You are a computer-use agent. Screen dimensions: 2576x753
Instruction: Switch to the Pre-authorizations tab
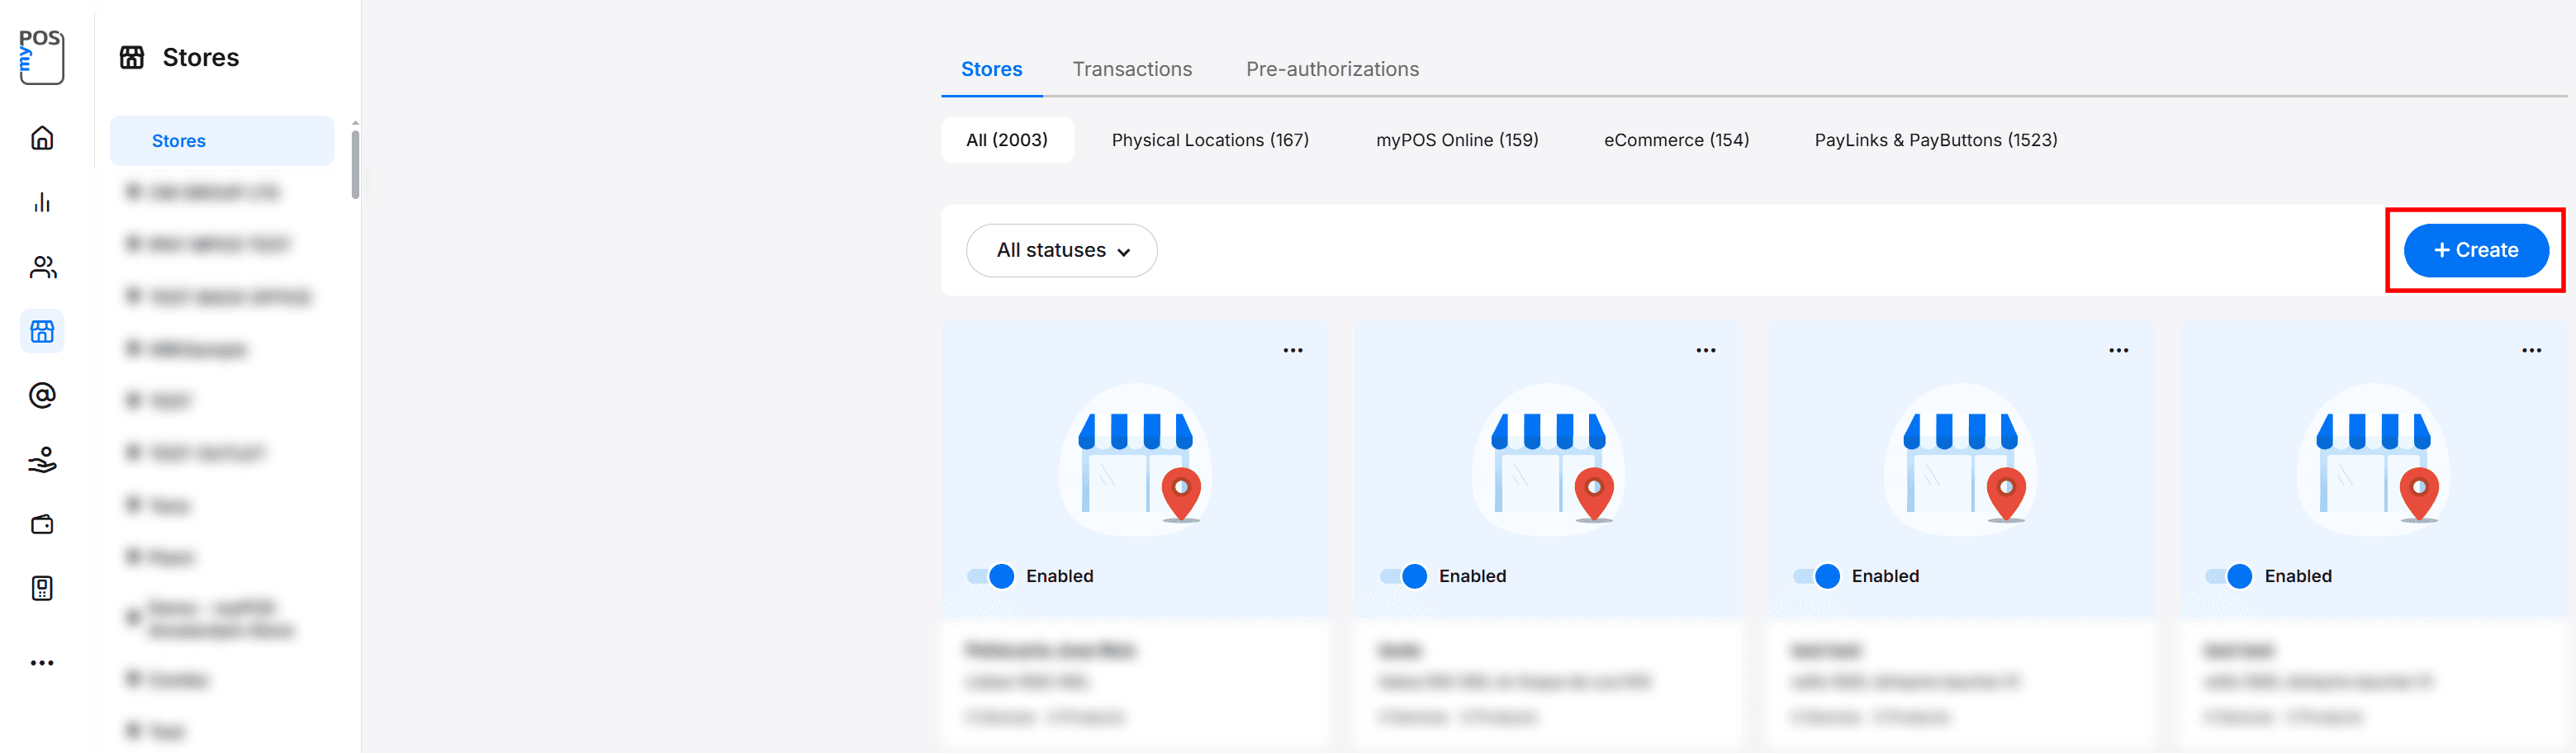(1332, 68)
